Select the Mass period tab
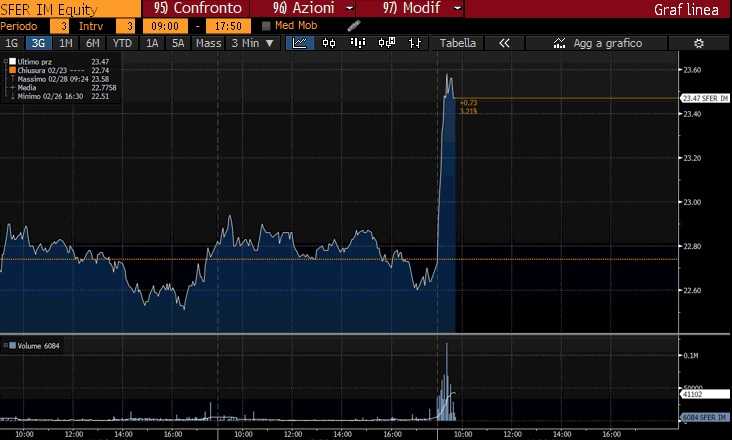This screenshot has height=440, width=732. [208, 43]
